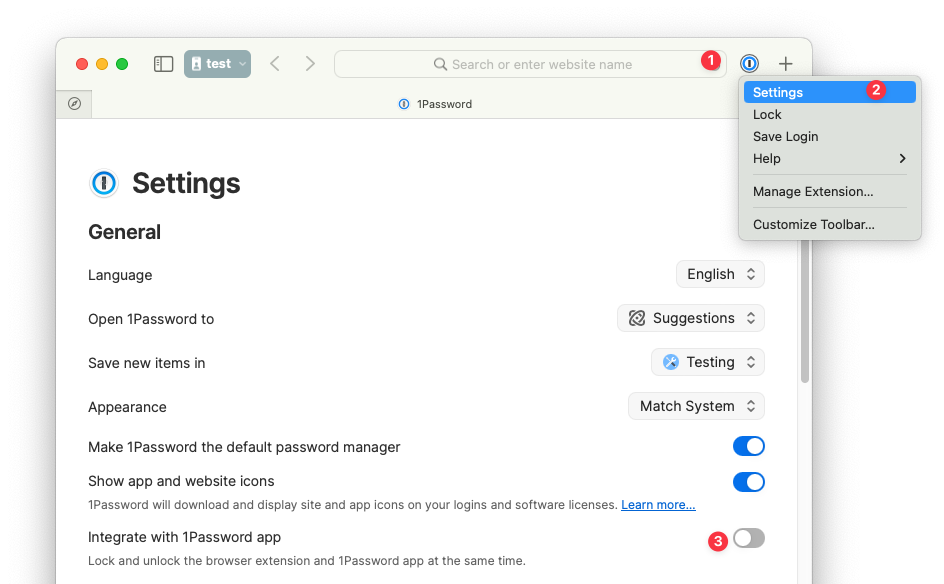Click the Suggestions icon in Open 1Password dropdown

pos(637,318)
